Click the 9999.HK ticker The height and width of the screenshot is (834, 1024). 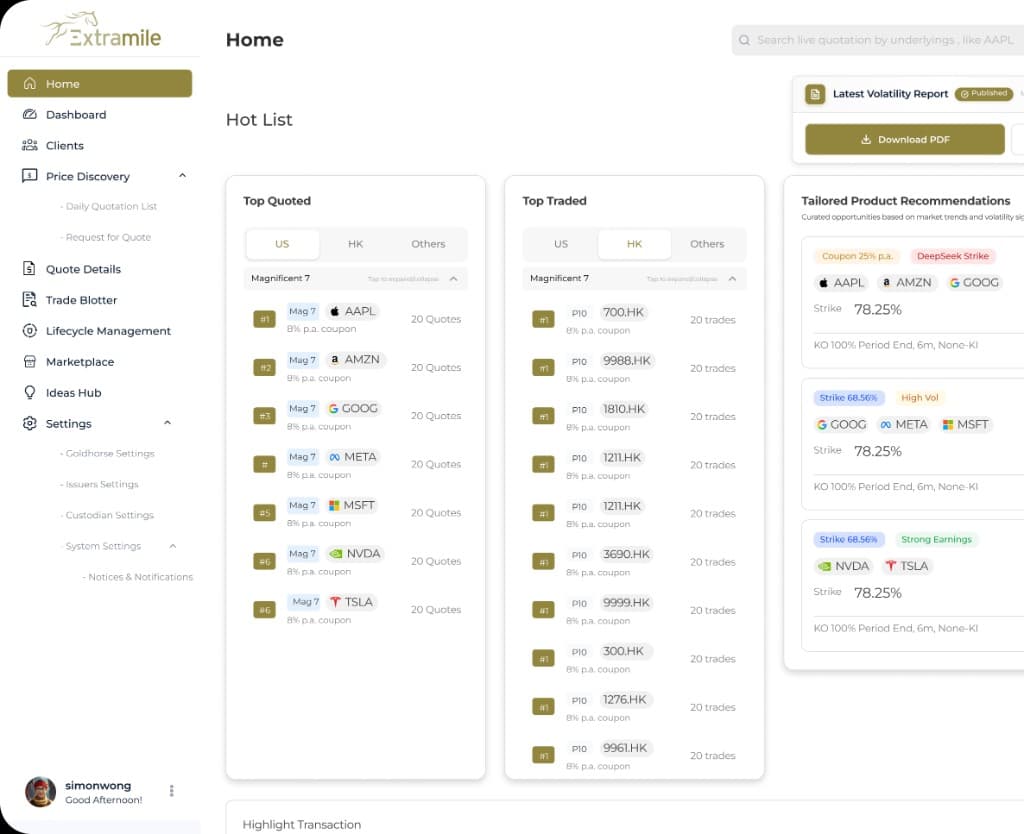pyautogui.click(x=626, y=602)
